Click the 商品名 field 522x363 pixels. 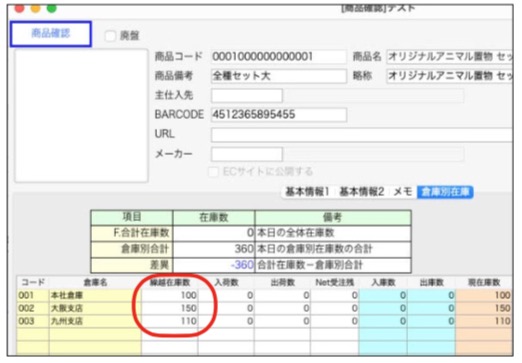click(450, 57)
